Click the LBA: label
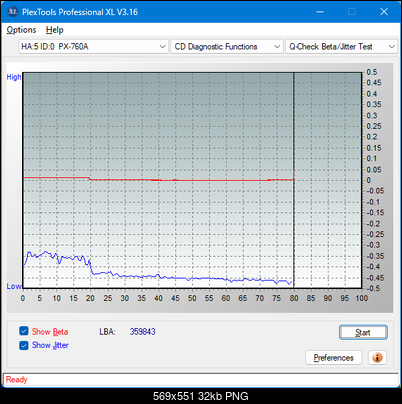 (107, 332)
